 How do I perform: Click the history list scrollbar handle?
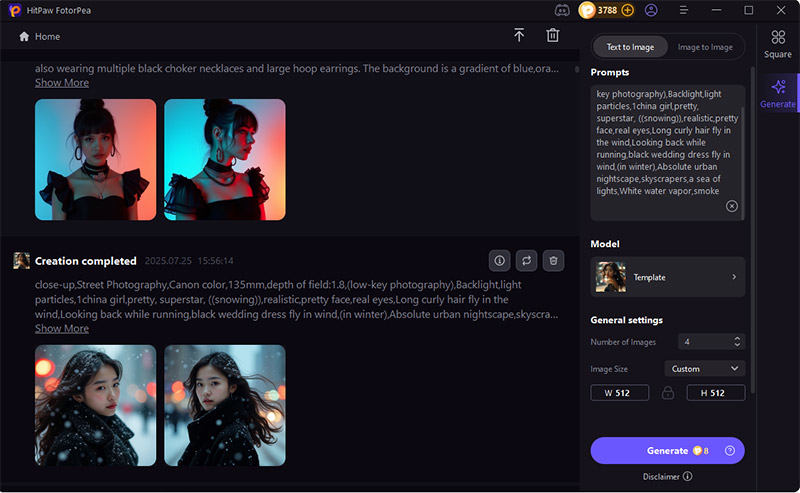click(577, 69)
